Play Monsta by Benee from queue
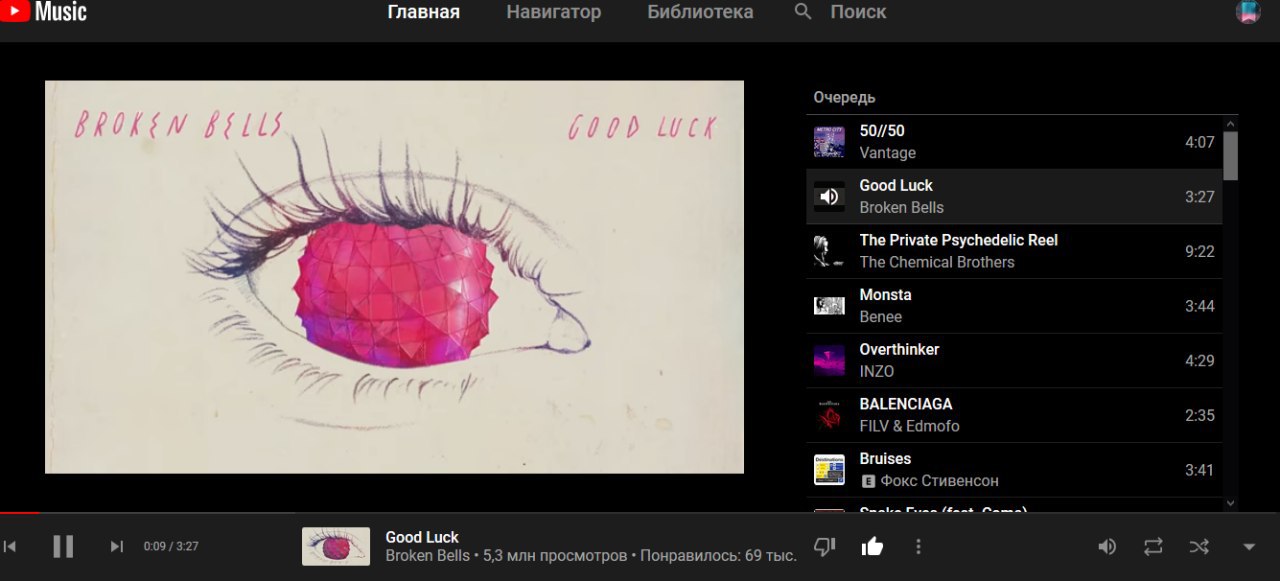This screenshot has height=581, width=1280. [x=1014, y=306]
